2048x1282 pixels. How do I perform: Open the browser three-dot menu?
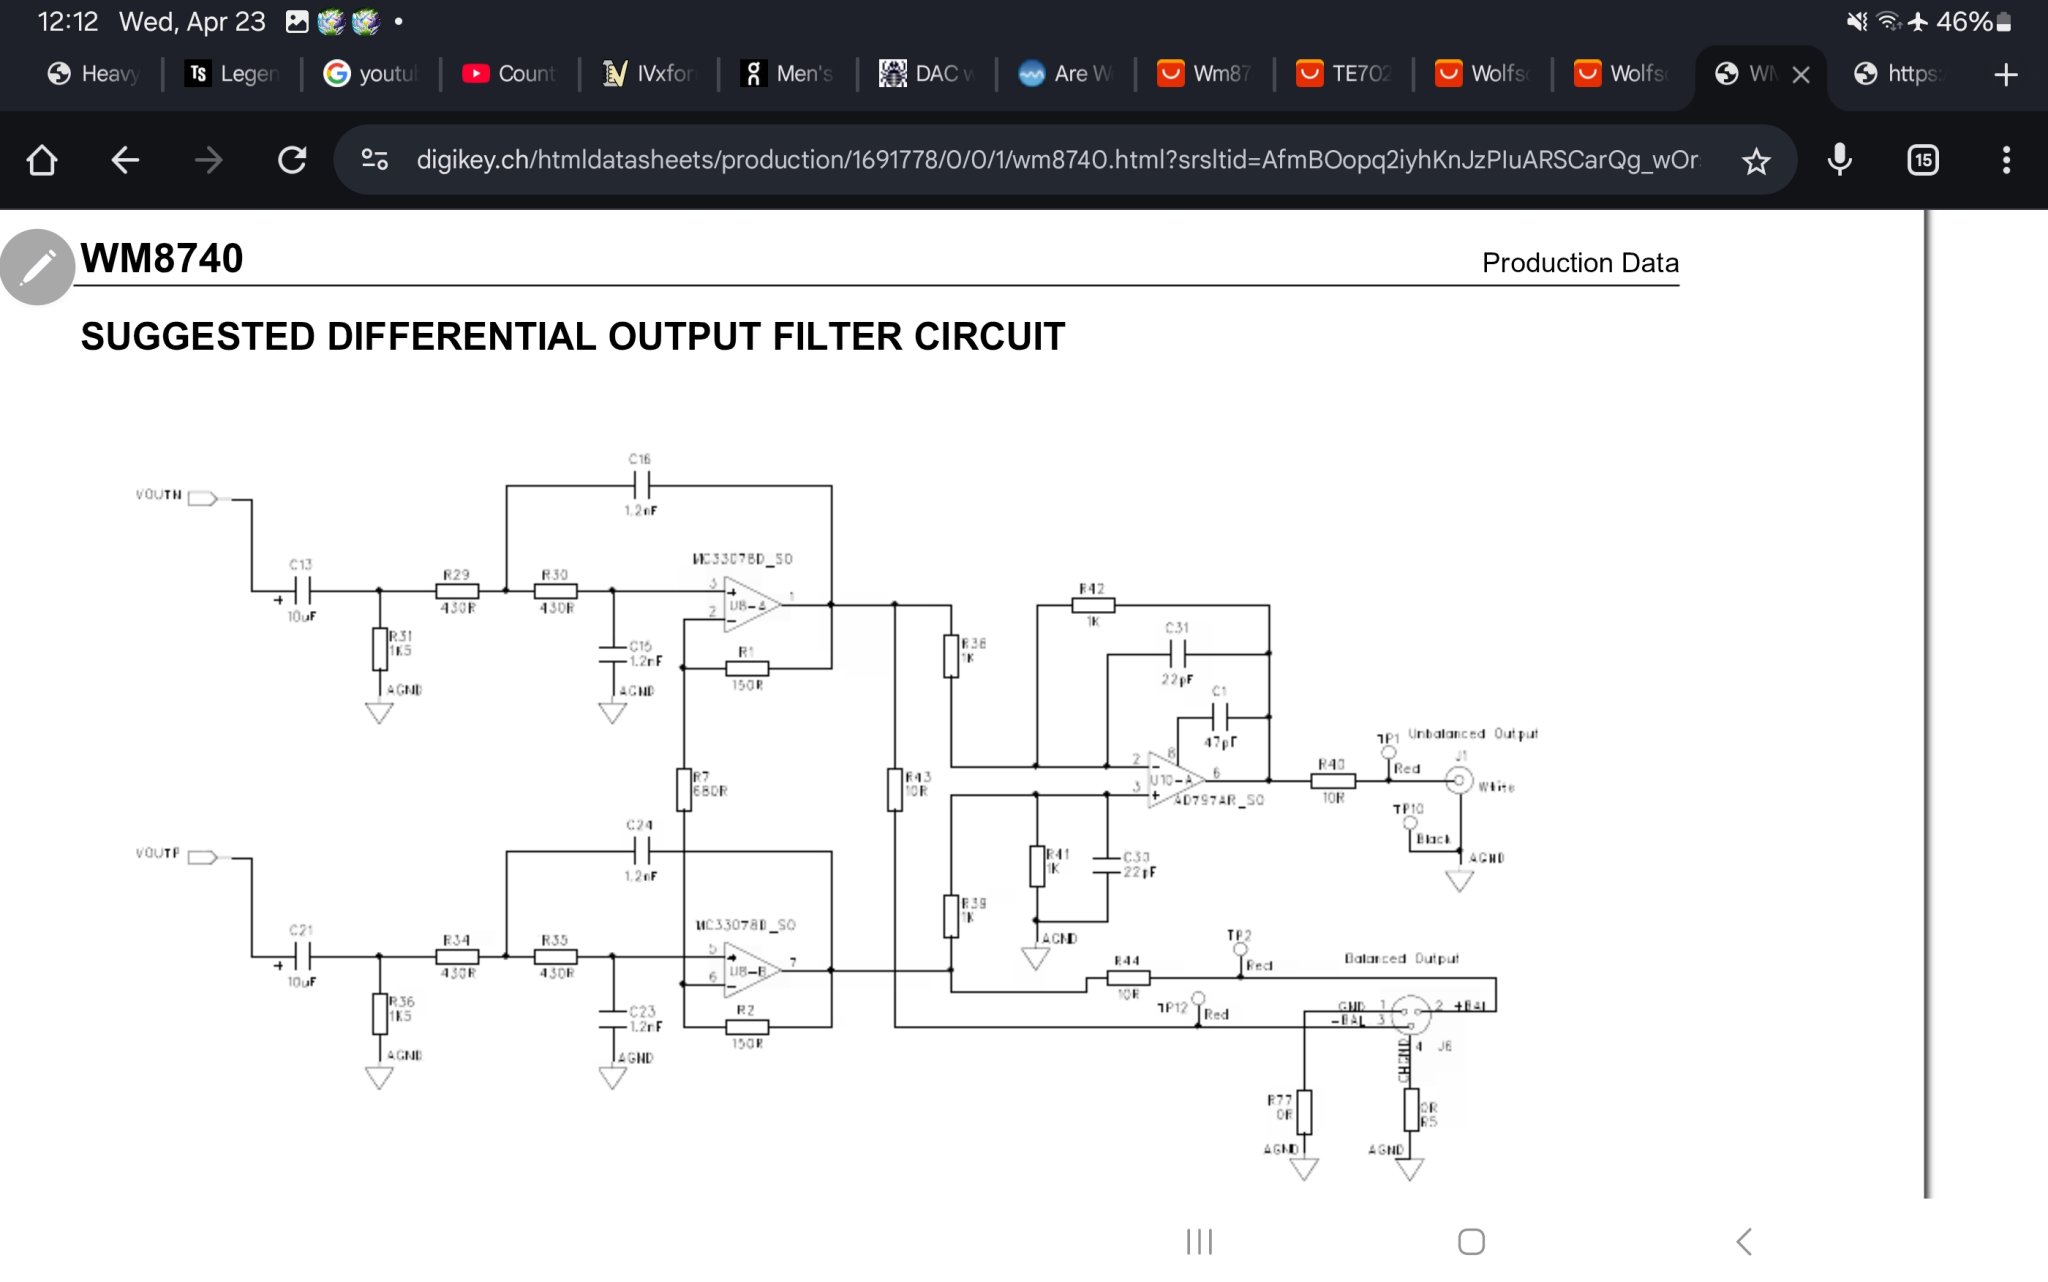click(x=2006, y=160)
